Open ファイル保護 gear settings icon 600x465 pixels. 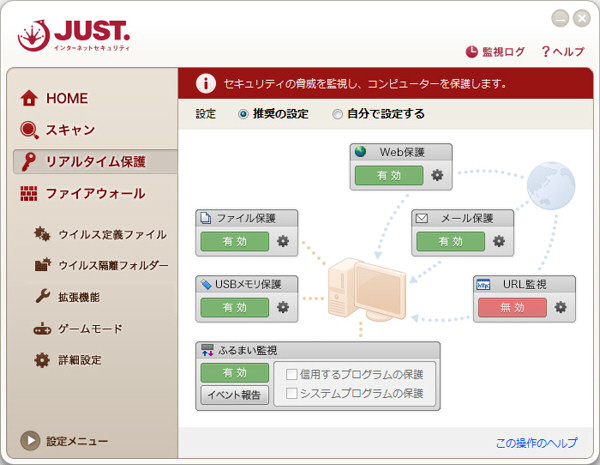point(283,241)
